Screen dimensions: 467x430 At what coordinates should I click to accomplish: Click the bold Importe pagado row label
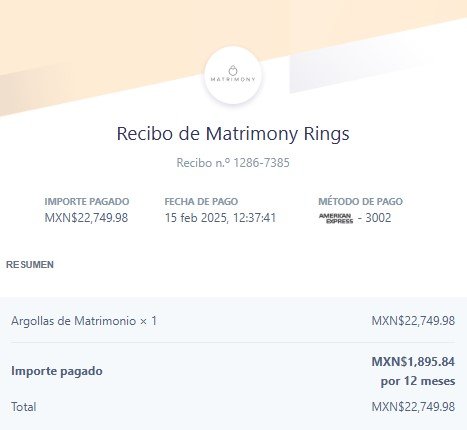point(57,371)
